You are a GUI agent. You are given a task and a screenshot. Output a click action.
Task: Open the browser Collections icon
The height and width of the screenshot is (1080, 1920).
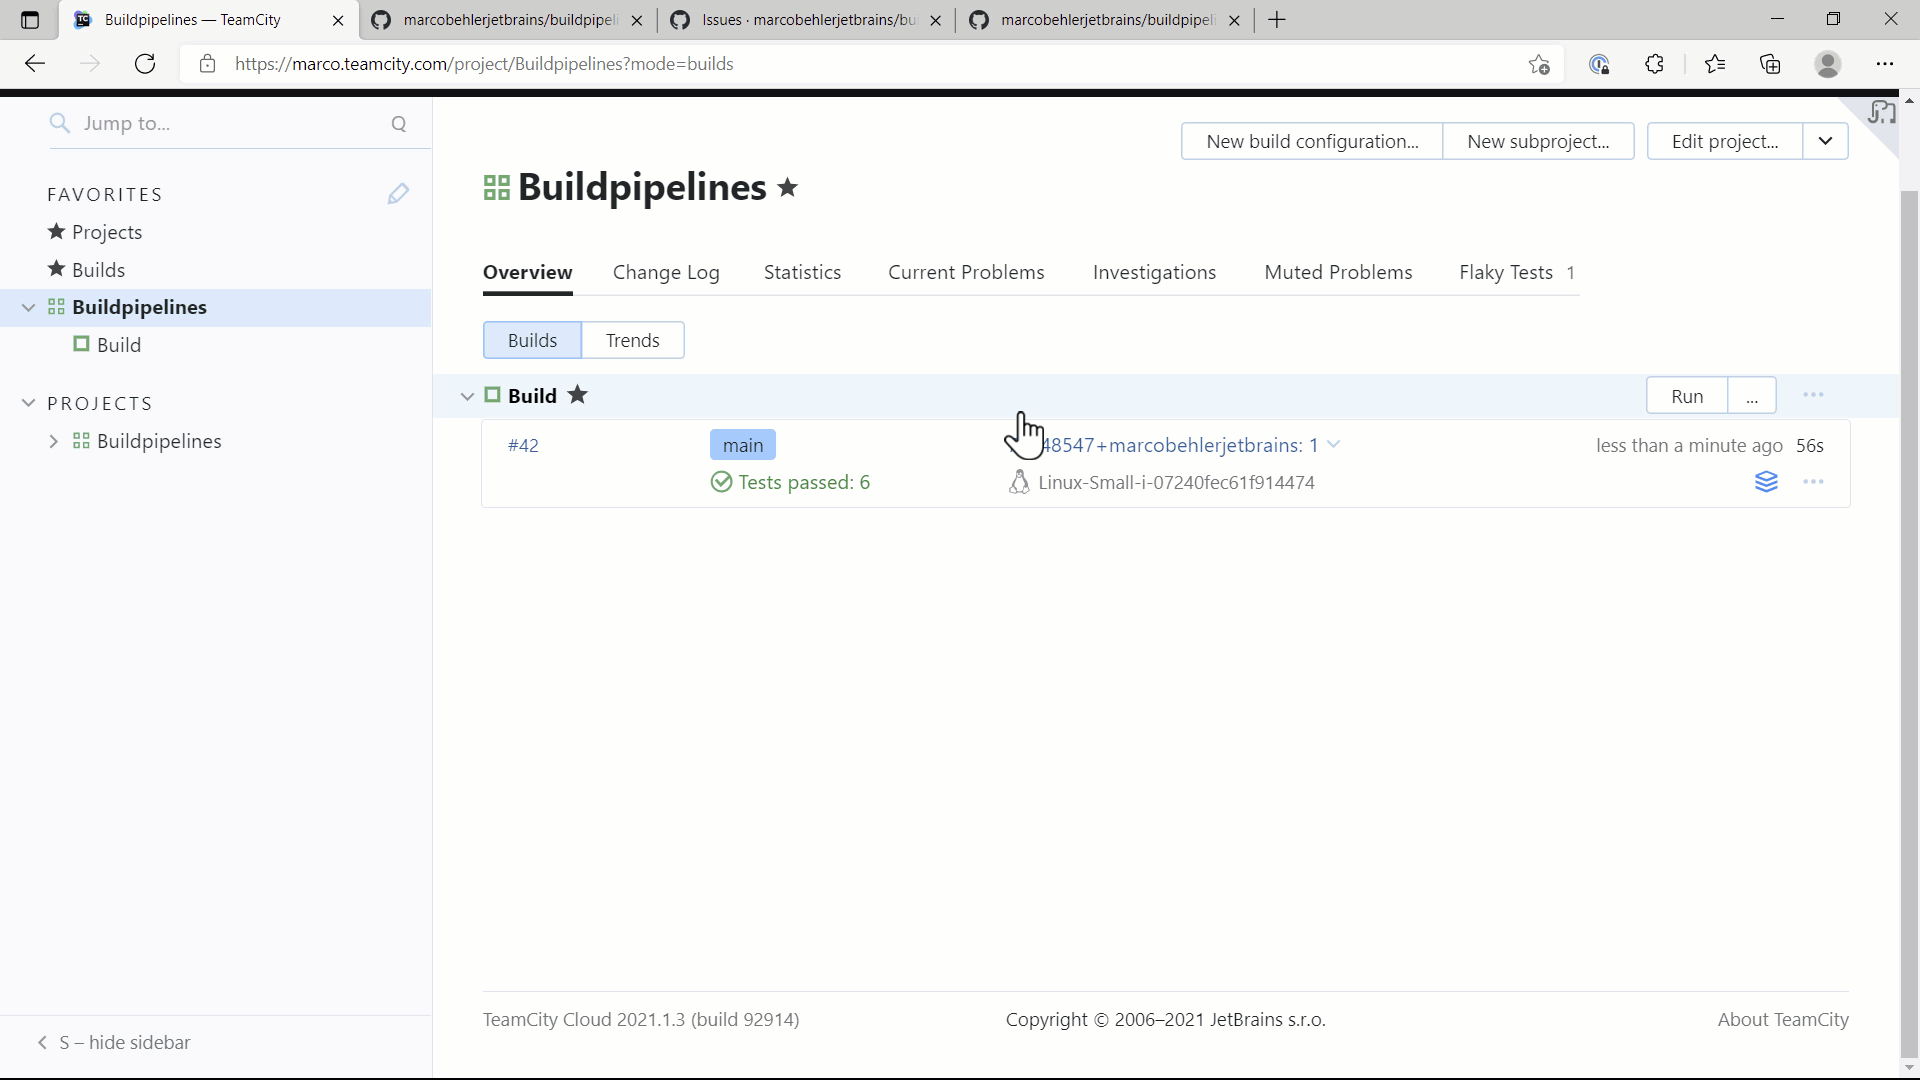(1770, 64)
